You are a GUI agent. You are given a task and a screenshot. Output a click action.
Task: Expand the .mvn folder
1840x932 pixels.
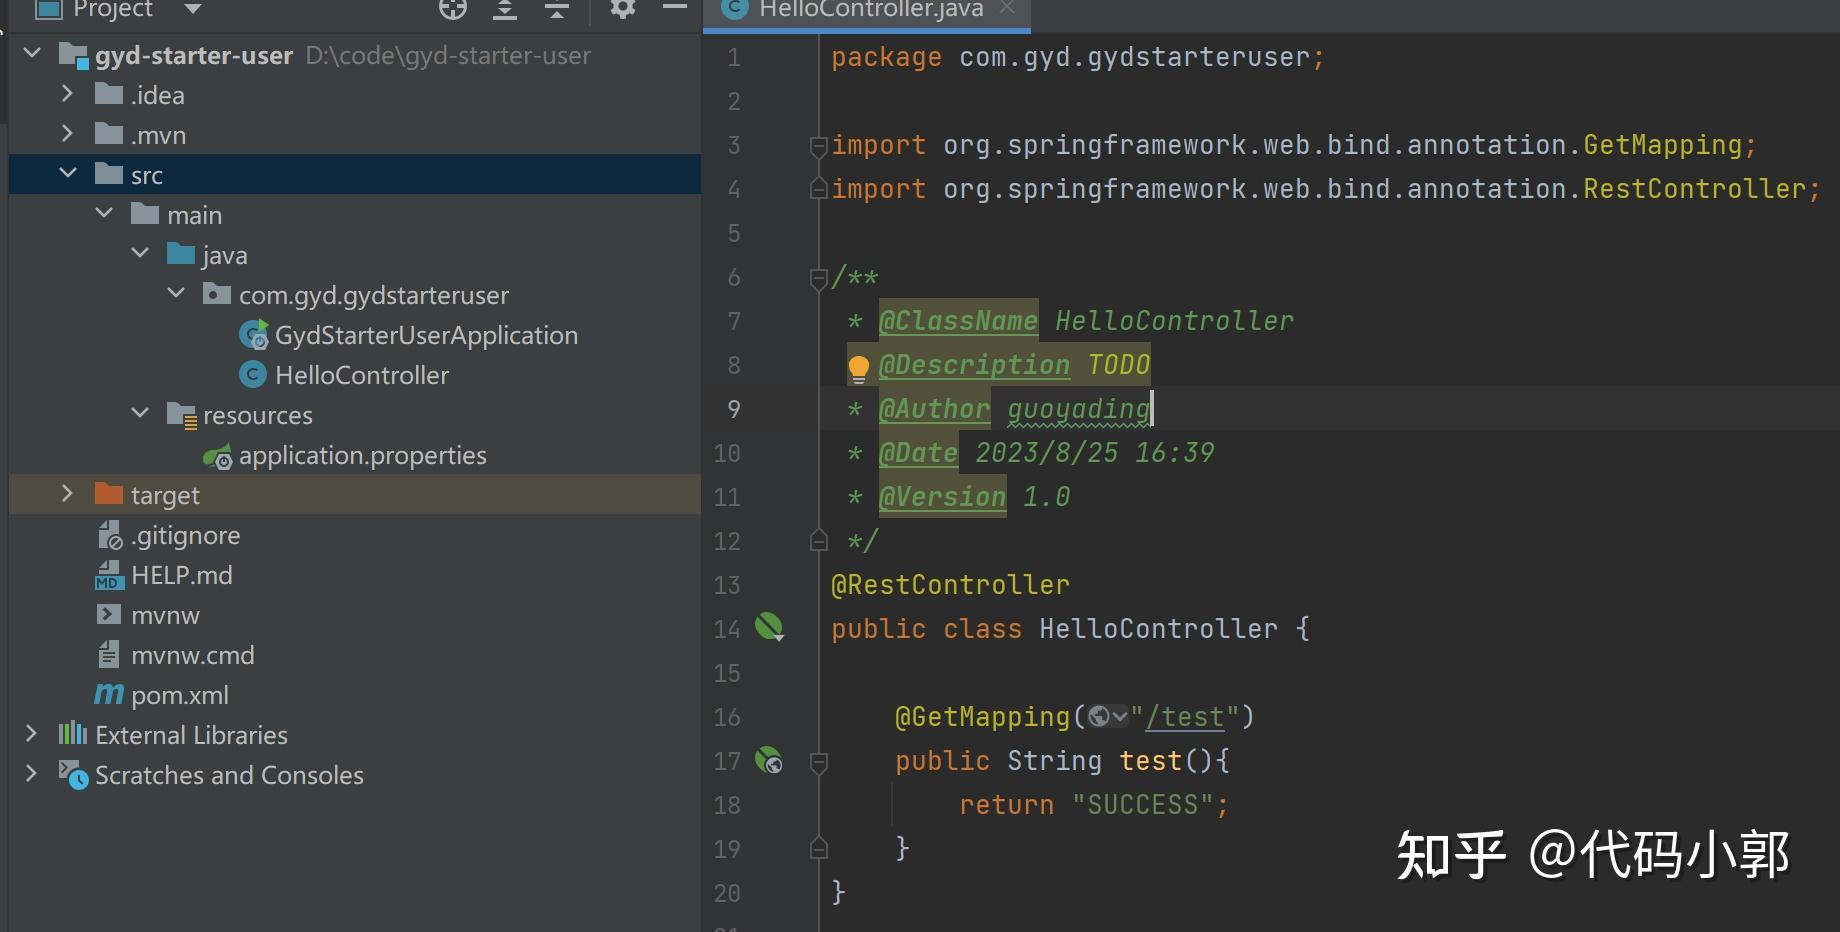68,134
